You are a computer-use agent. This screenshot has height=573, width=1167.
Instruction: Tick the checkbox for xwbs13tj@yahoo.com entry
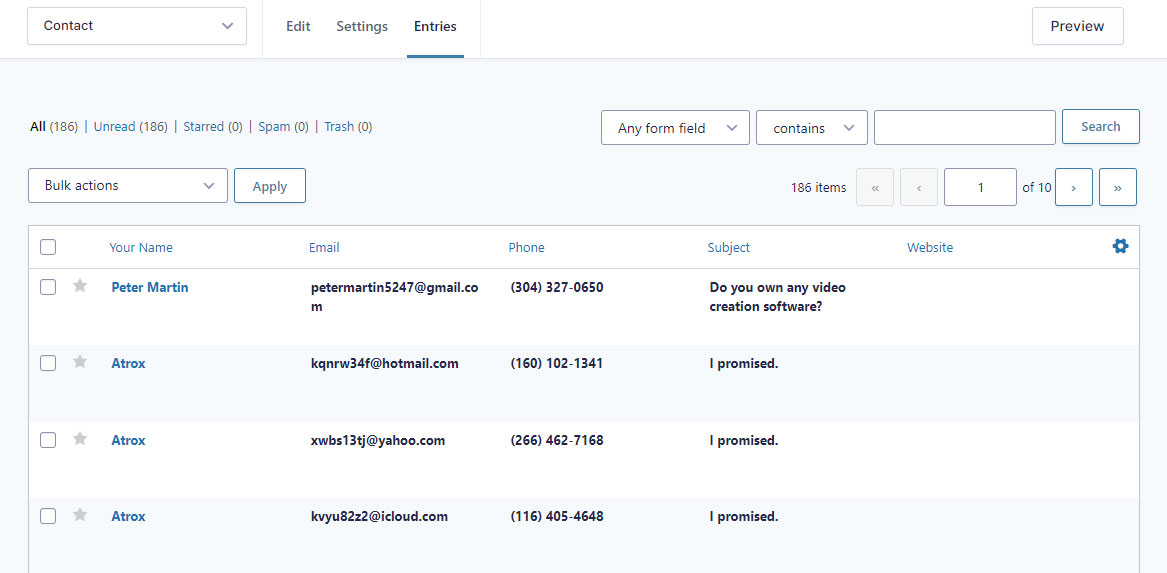point(48,440)
